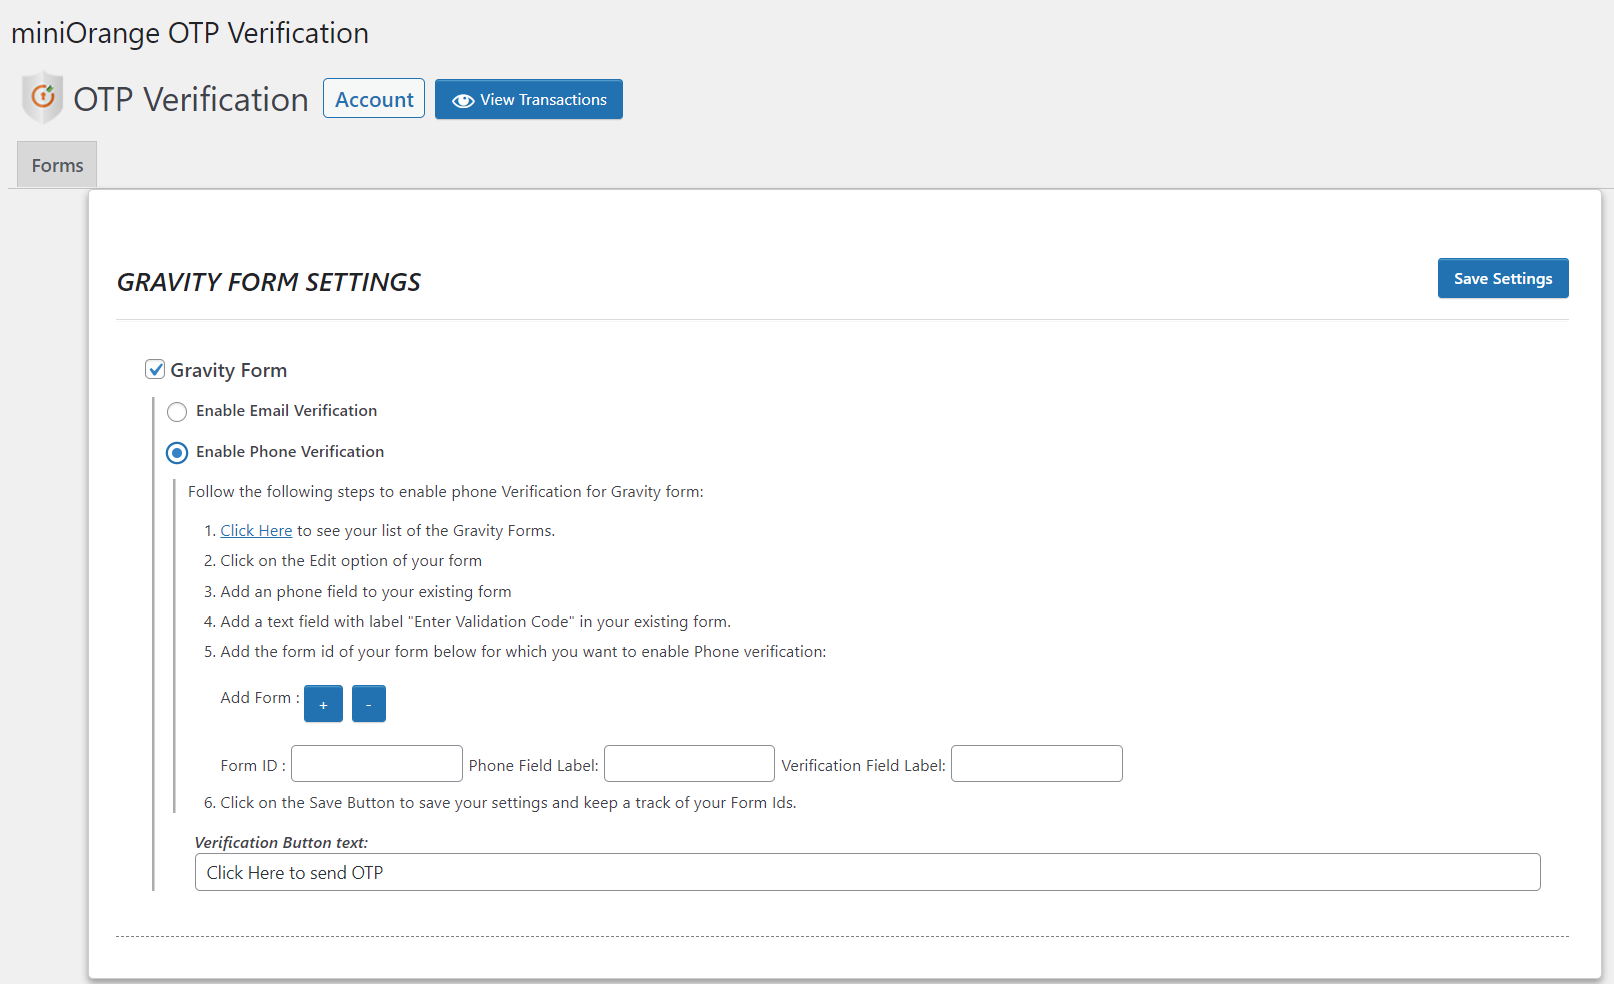Click the 'Enter Validation Code' step text

click(476, 622)
